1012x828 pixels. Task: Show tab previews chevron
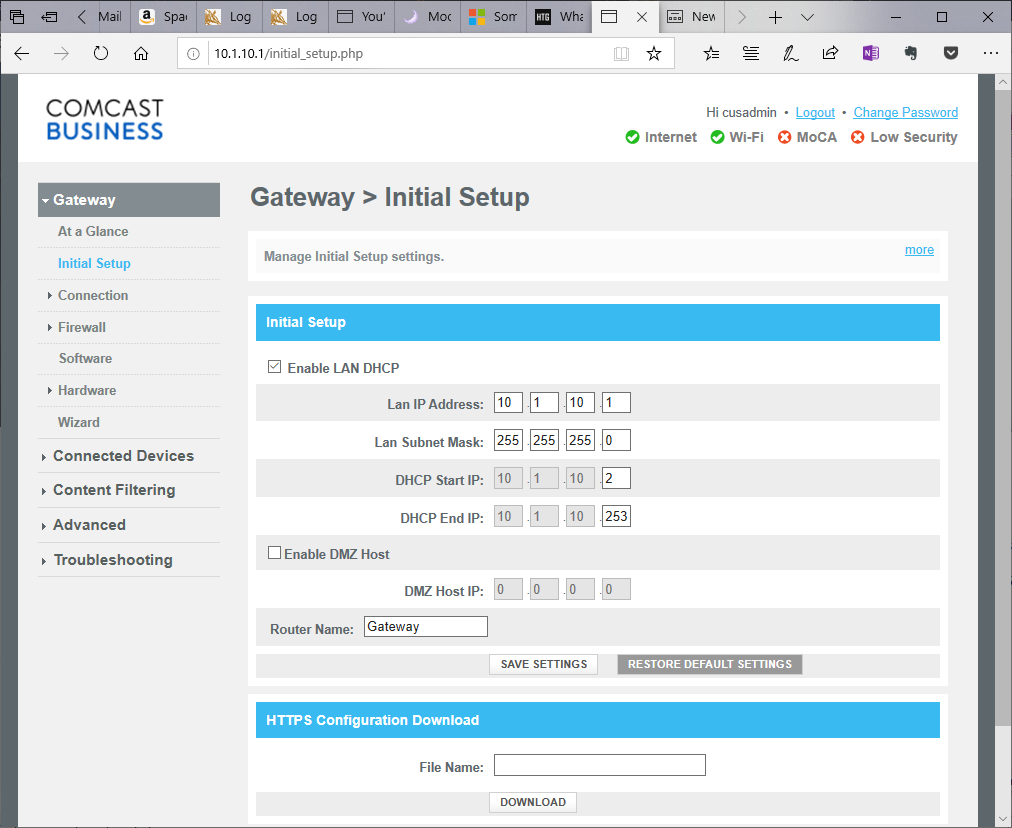[x=807, y=17]
